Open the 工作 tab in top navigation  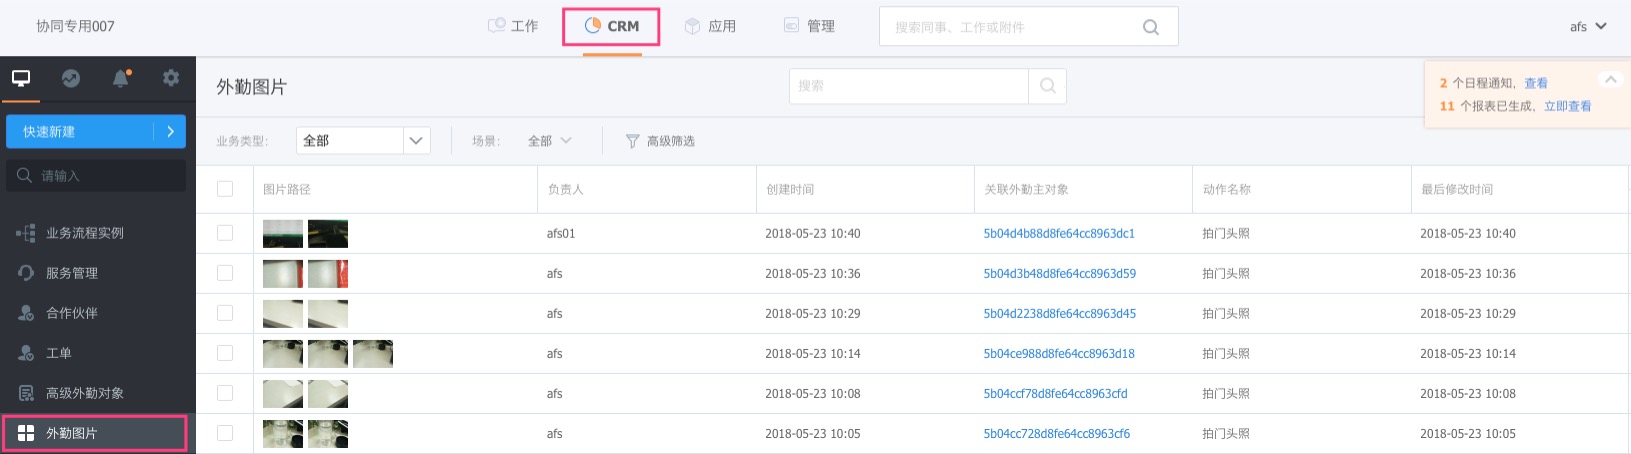click(512, 26)
